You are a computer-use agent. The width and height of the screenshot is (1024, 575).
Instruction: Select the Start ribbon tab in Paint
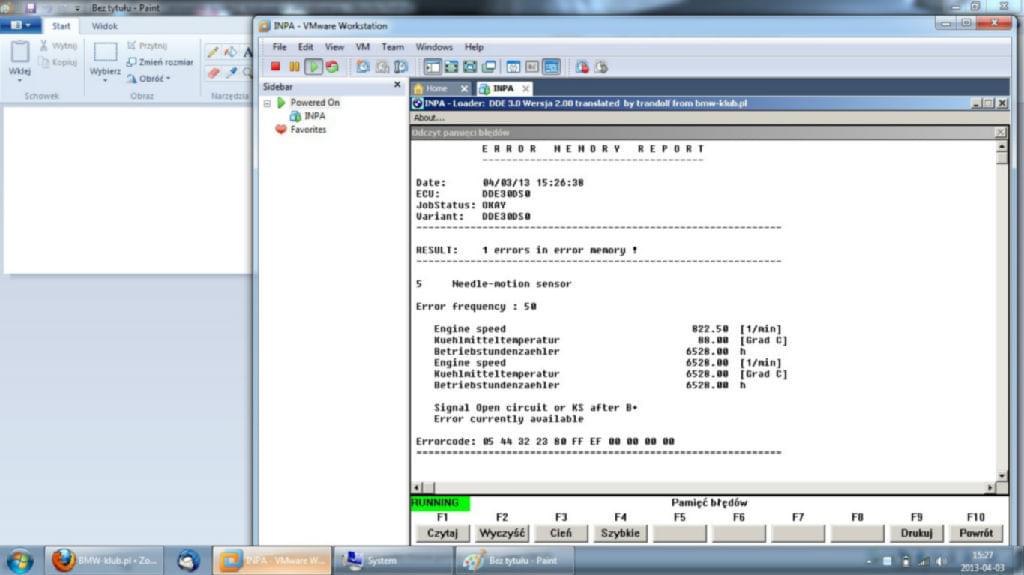pyautogui.click(x=61, y=26)
